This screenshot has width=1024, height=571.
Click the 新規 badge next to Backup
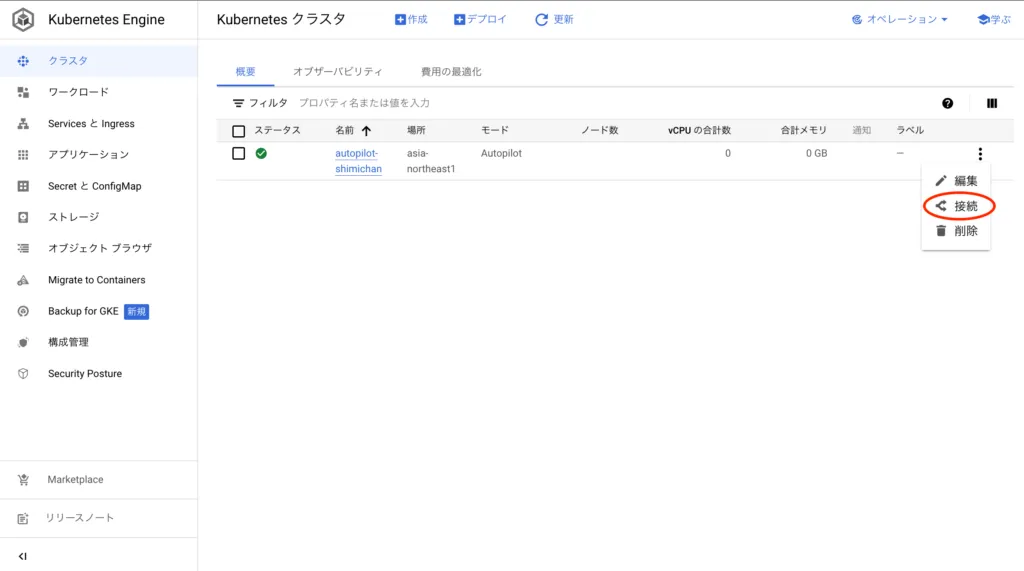tap(136, 312)
